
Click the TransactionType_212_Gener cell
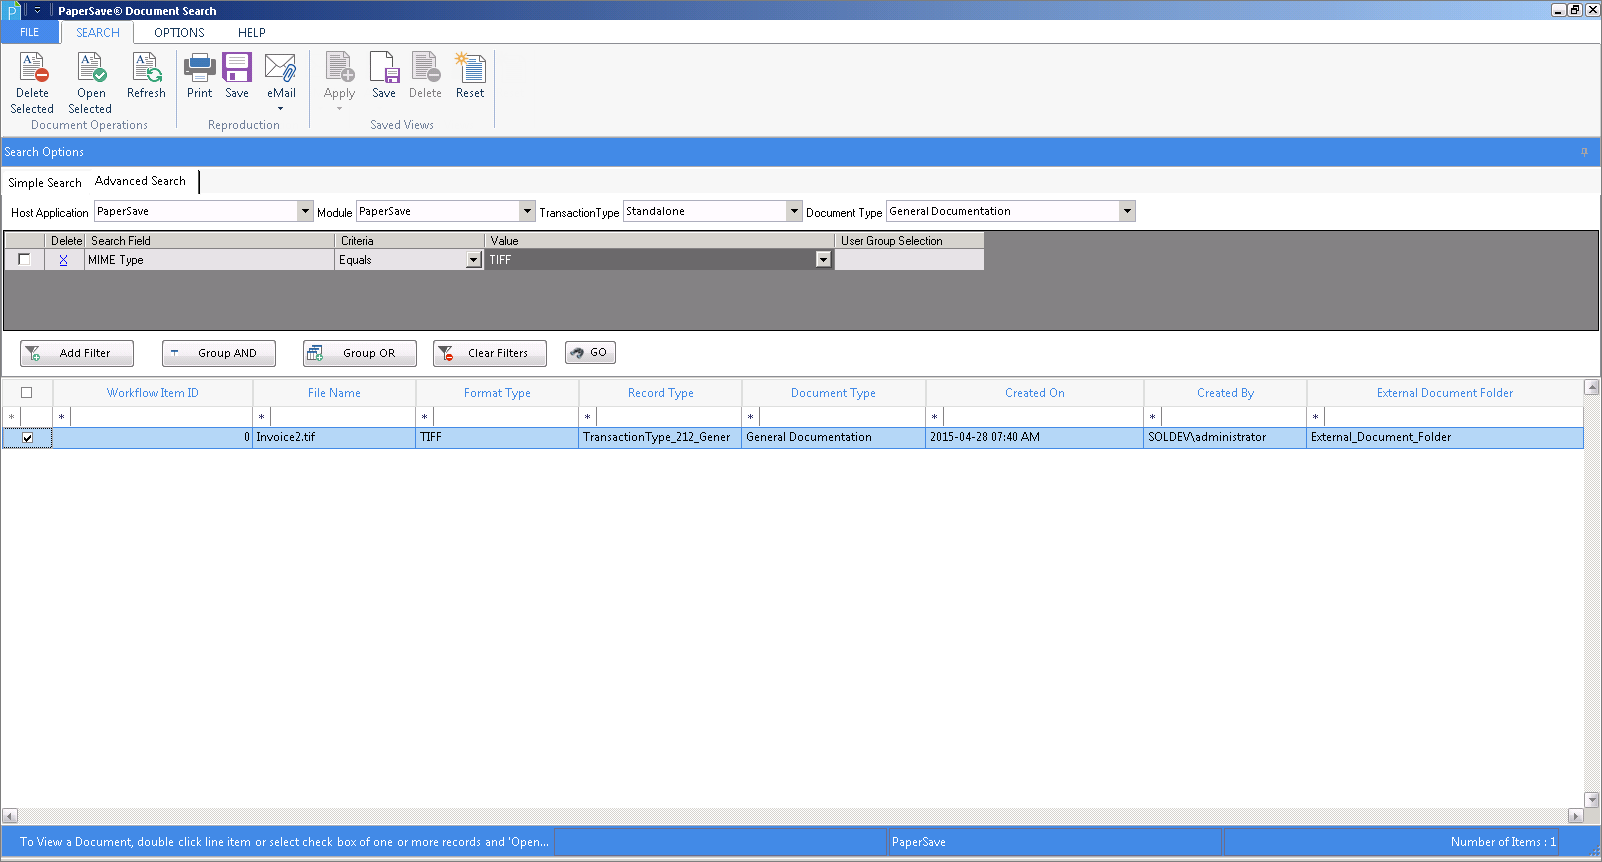click(x=660, y=437)
